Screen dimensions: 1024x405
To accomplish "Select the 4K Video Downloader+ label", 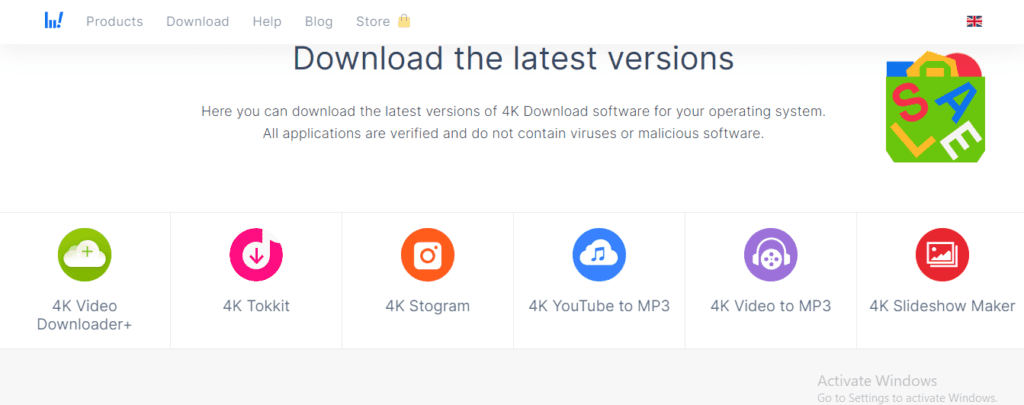I will [85, 315].
